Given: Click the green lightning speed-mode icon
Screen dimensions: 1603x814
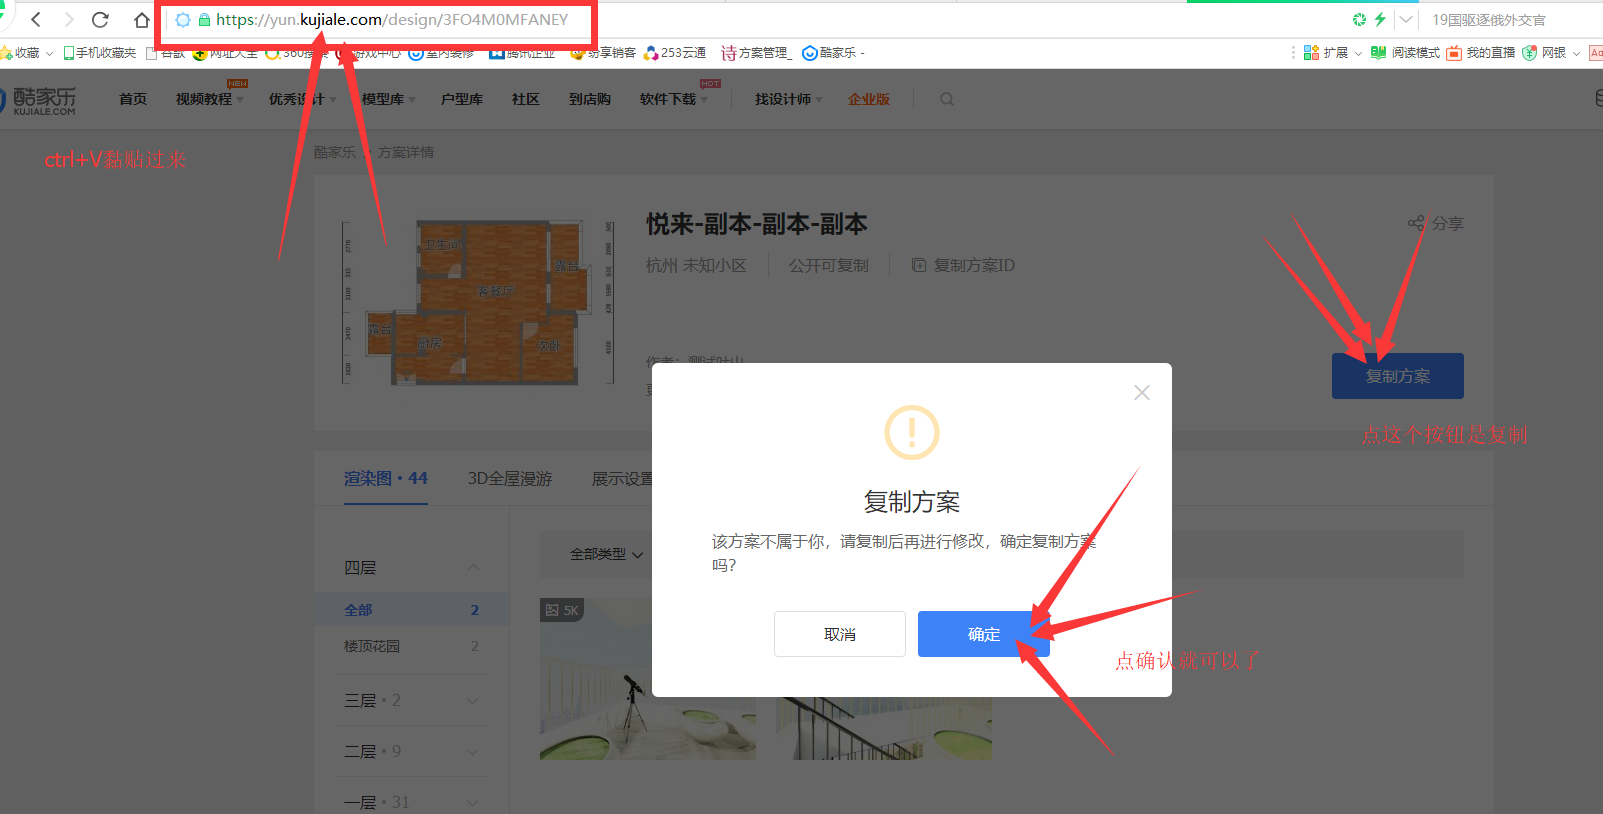Looking at the screenshot, I should pos(1380,19).
